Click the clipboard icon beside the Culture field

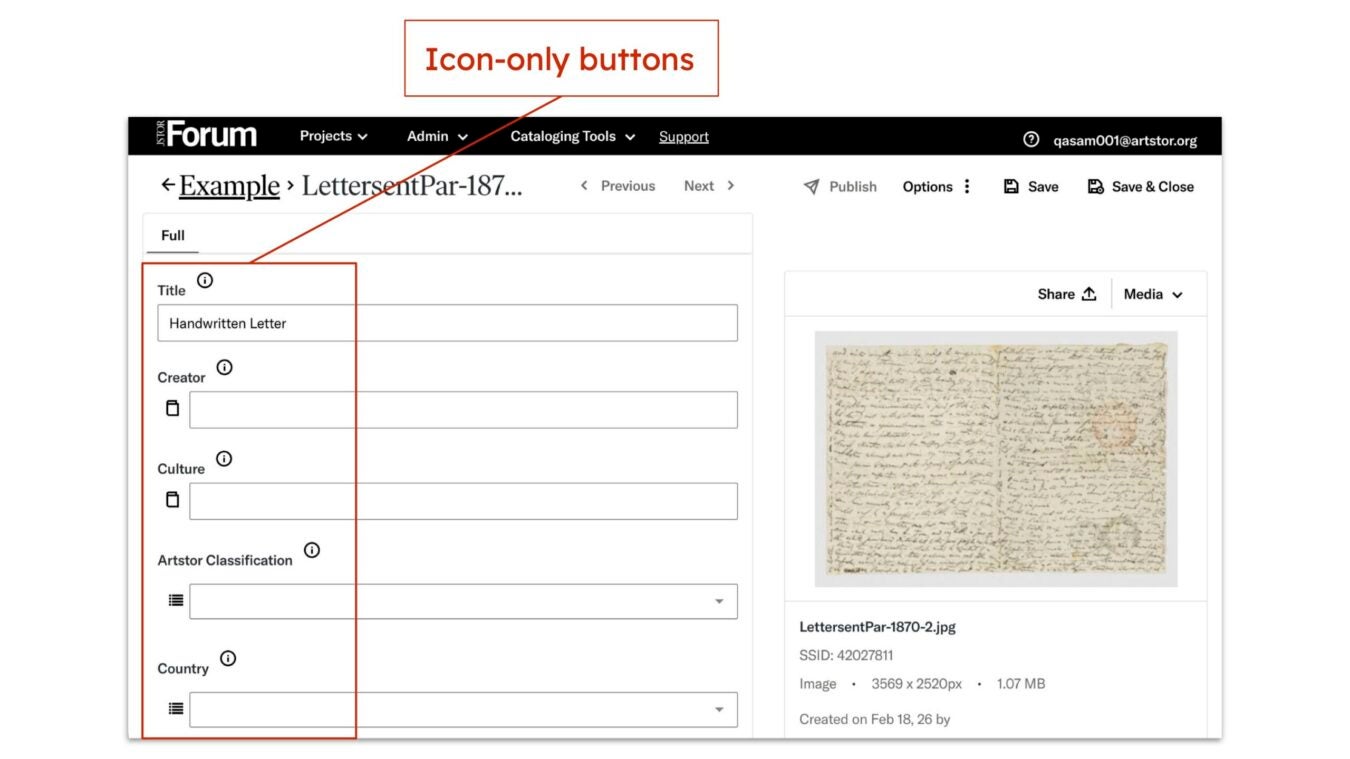(171, 500)
